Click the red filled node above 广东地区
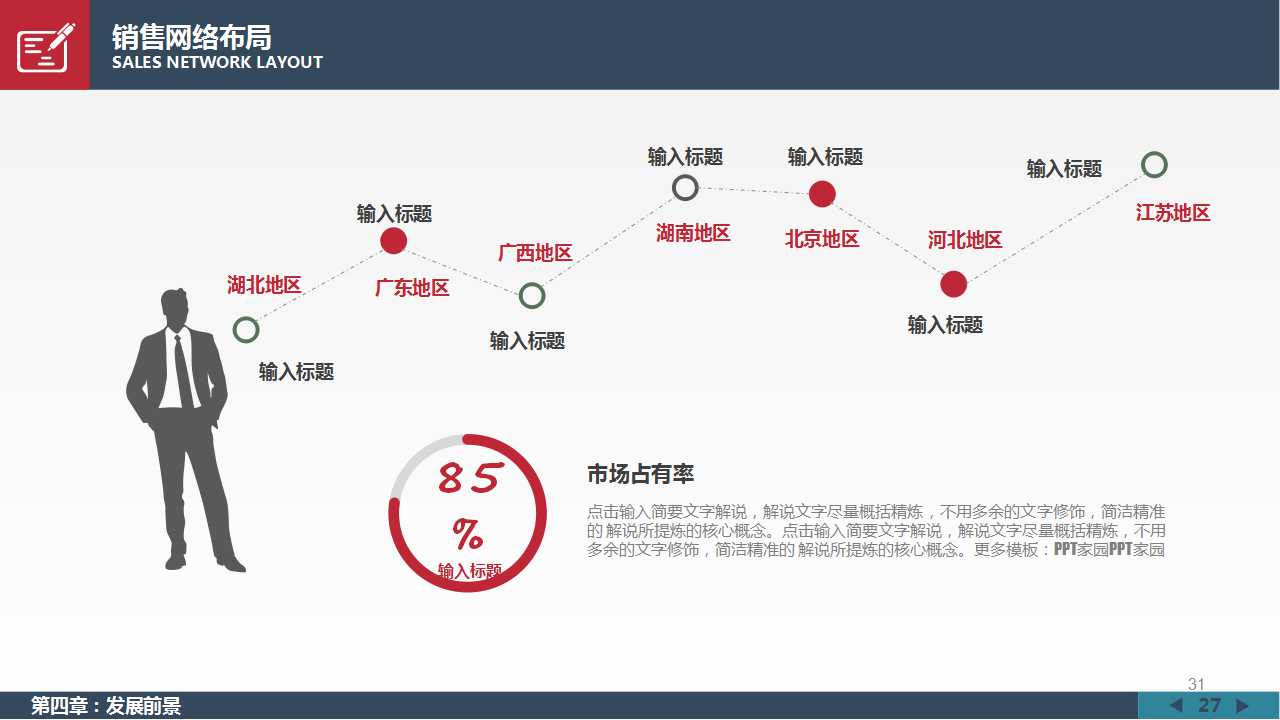The width and height of the screenshot is (1280, 720). pyautogui.click(x=394, y=241)
